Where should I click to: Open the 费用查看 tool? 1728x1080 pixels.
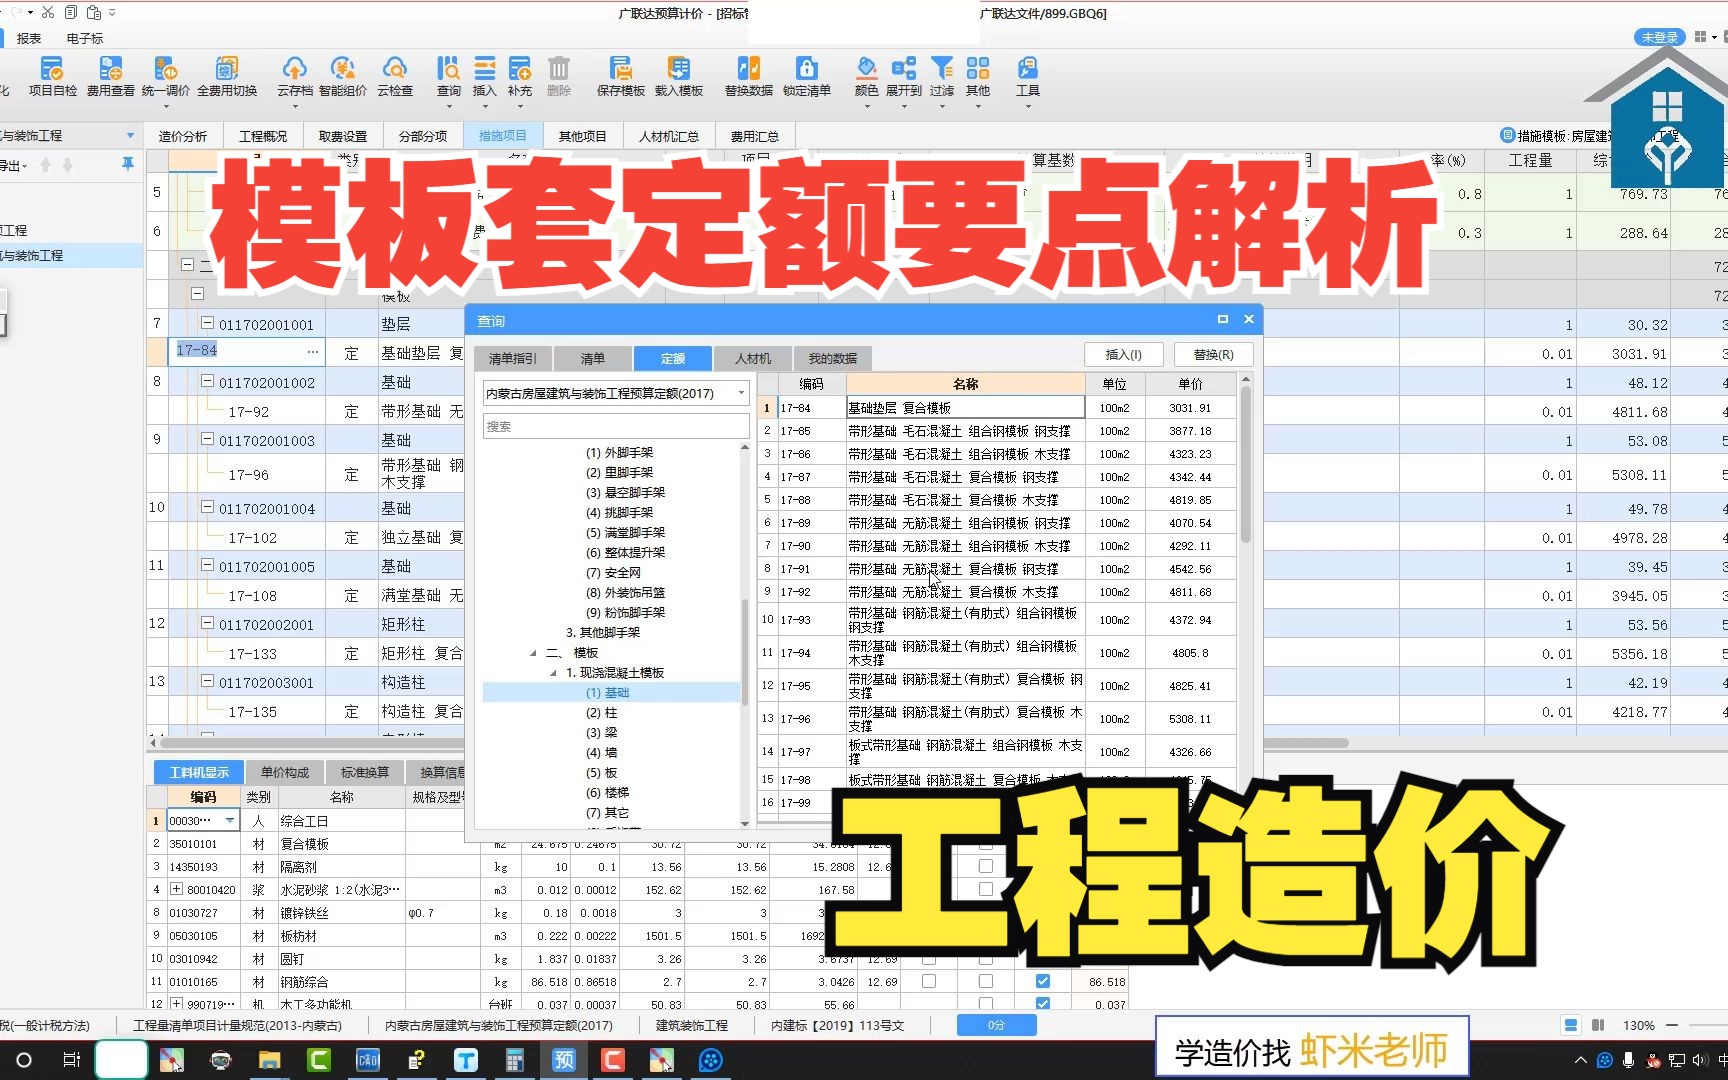pos(110,77)
